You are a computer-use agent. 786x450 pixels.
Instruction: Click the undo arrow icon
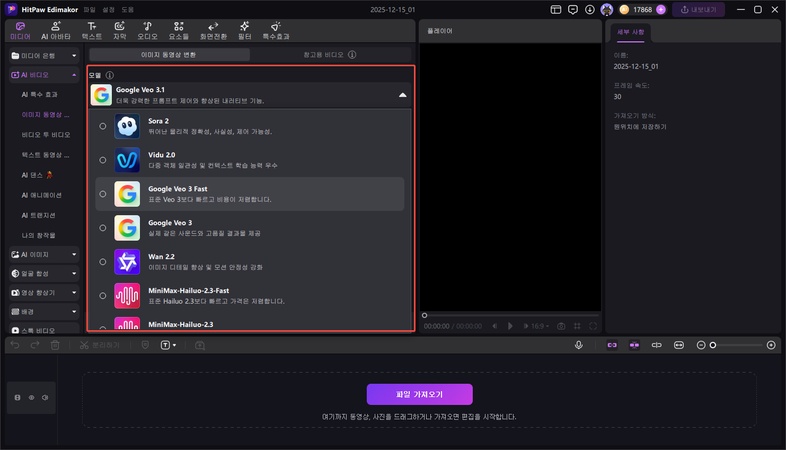[15, 345]
